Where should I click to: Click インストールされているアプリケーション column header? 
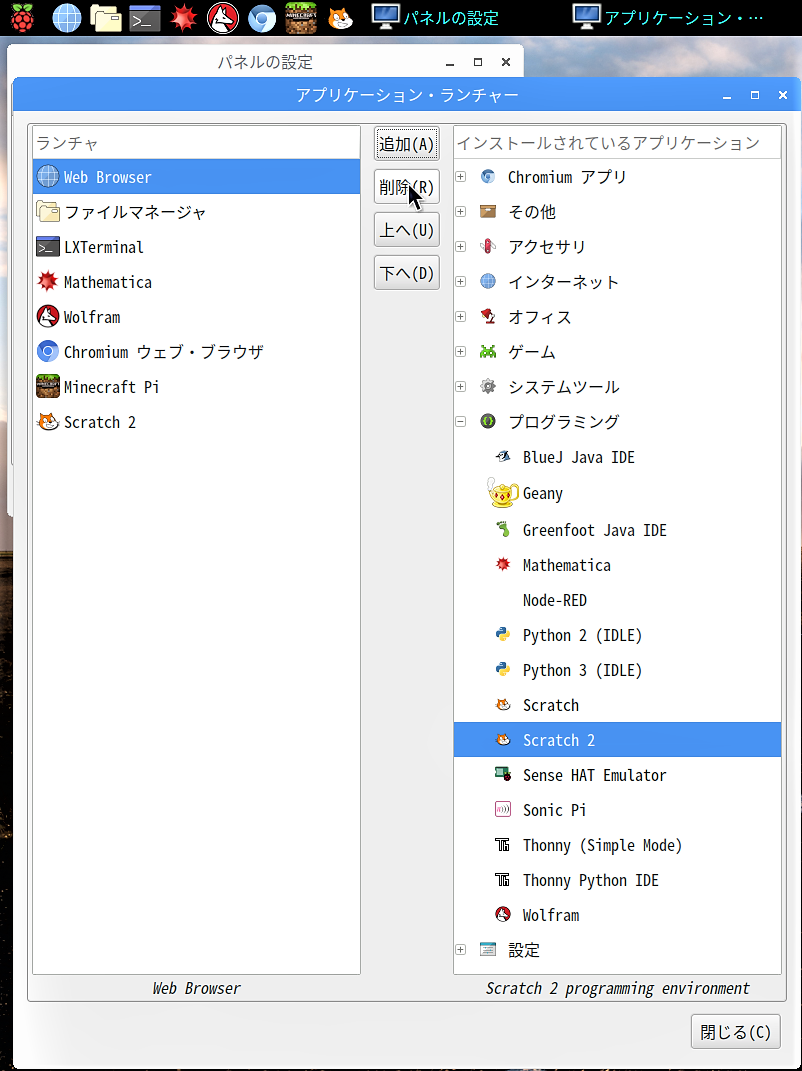point(618,143)
